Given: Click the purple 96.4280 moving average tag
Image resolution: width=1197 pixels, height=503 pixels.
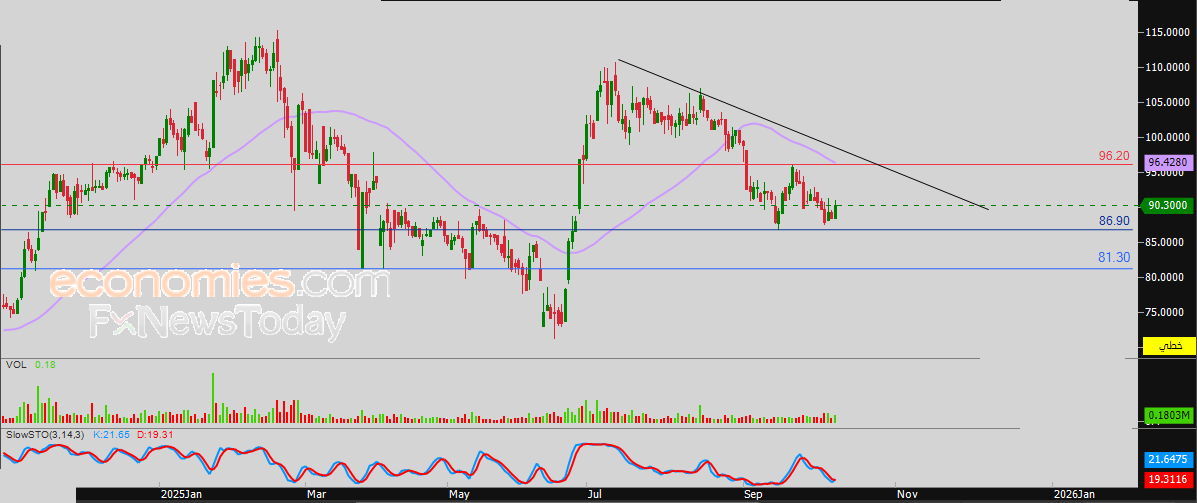Looking at the screenshot, I should pyautogui.click(x=1168, y=161).
